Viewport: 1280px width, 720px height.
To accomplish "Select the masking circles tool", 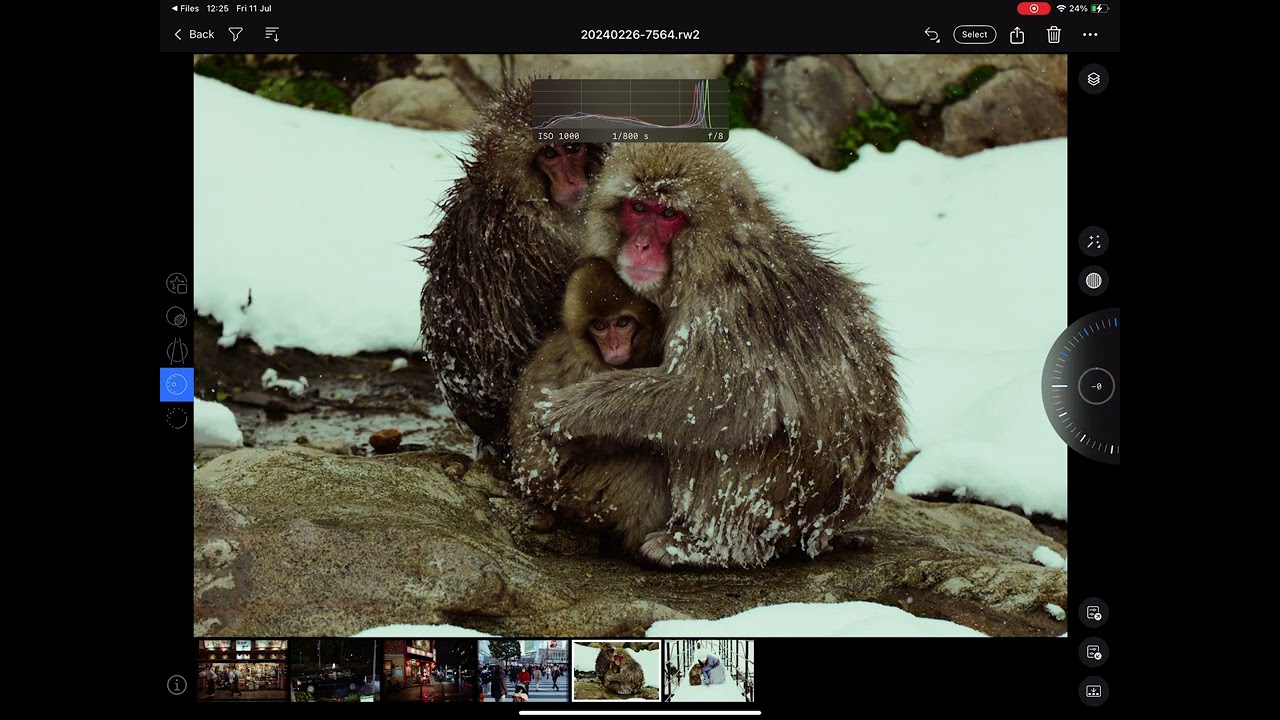I will pos(177,317).
